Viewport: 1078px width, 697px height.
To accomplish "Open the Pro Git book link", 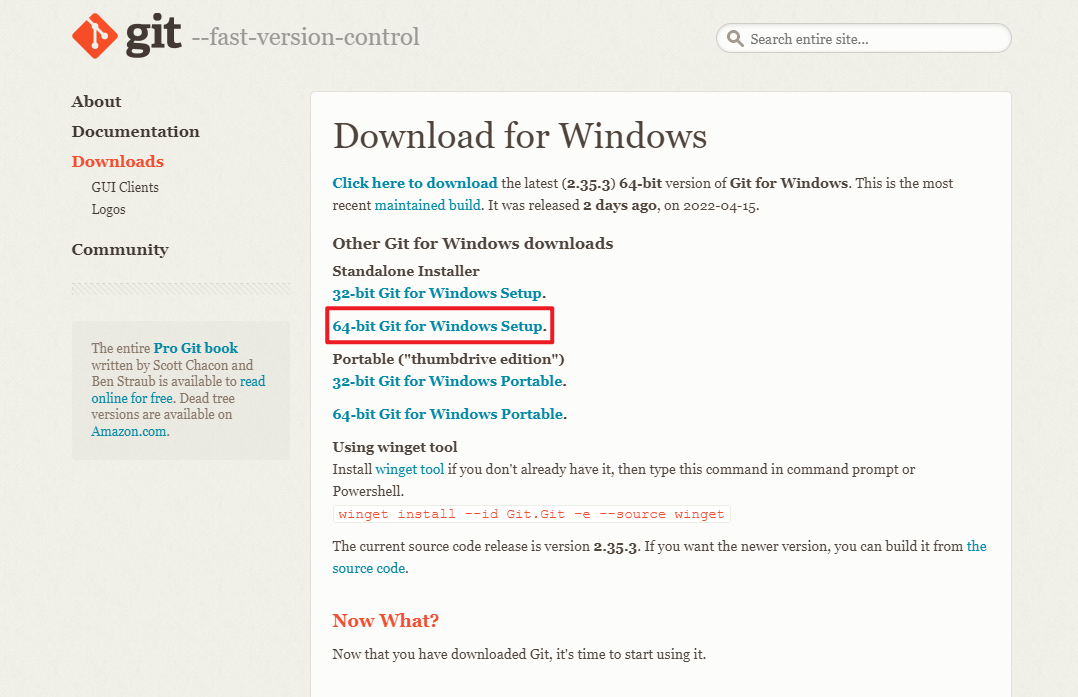I will 196,348.
